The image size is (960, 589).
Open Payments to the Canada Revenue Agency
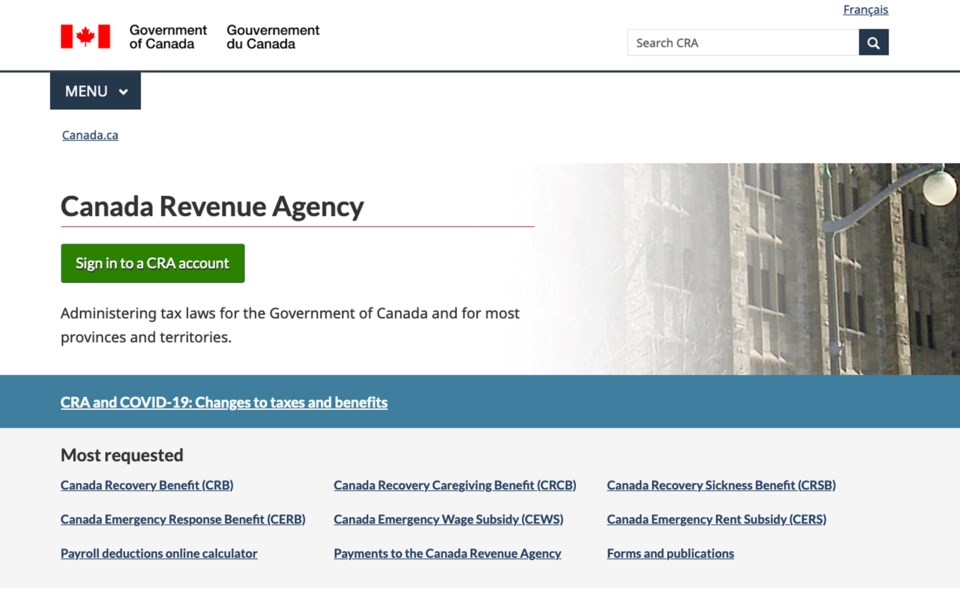pyautogui.click(x=448, y=553)
